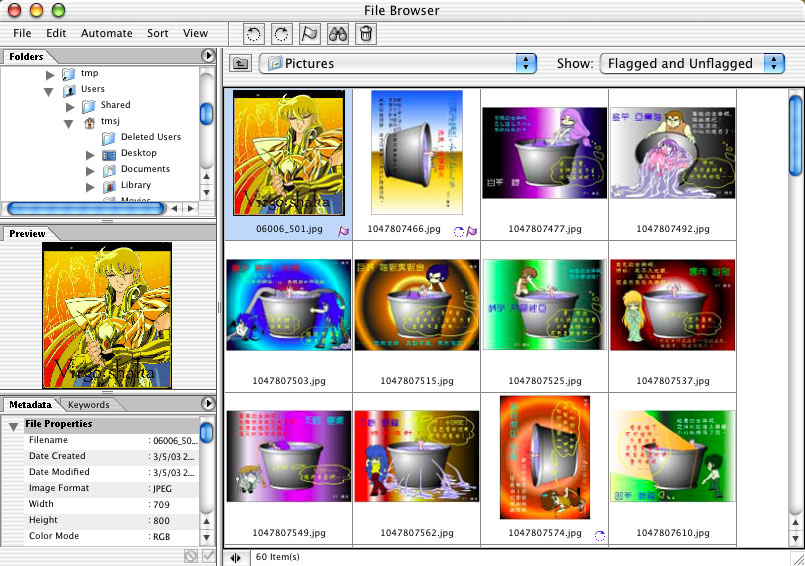Go up one folder level
Screen dimensions: 805x566
[x=241, y=64]
